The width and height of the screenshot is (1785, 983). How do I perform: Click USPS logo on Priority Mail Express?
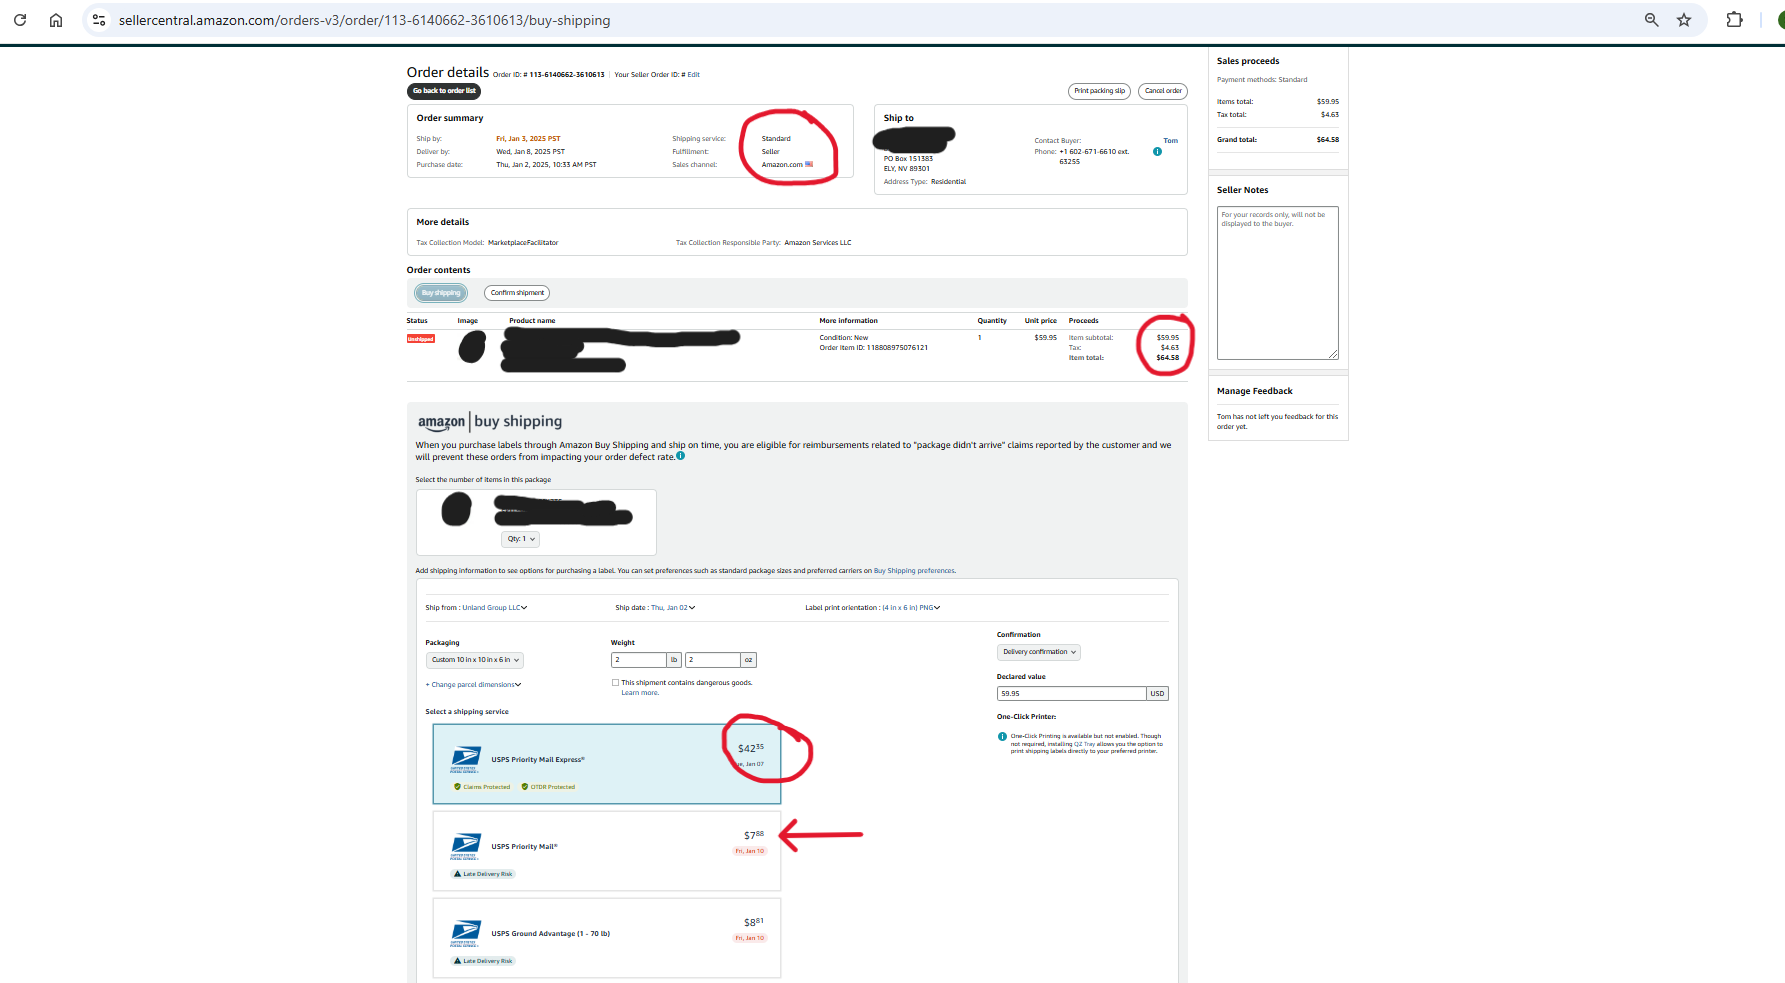click(x=465, y=760)
